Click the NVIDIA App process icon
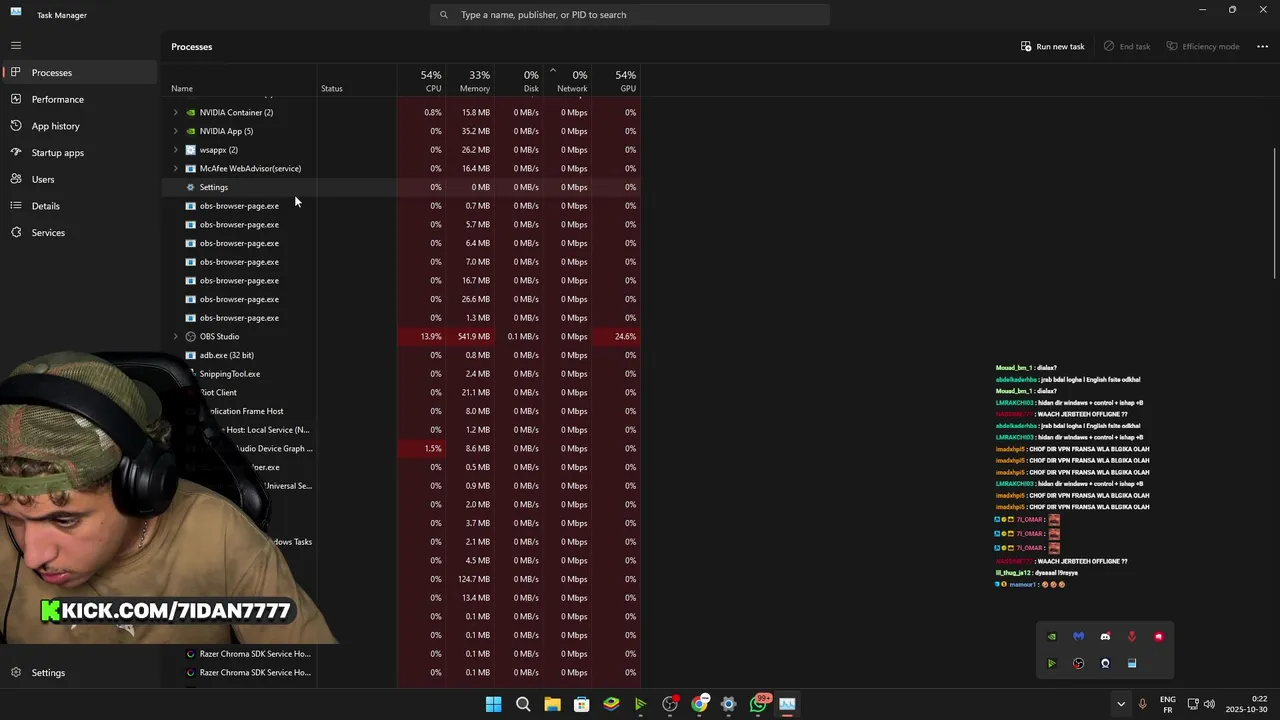 point(191,131)
